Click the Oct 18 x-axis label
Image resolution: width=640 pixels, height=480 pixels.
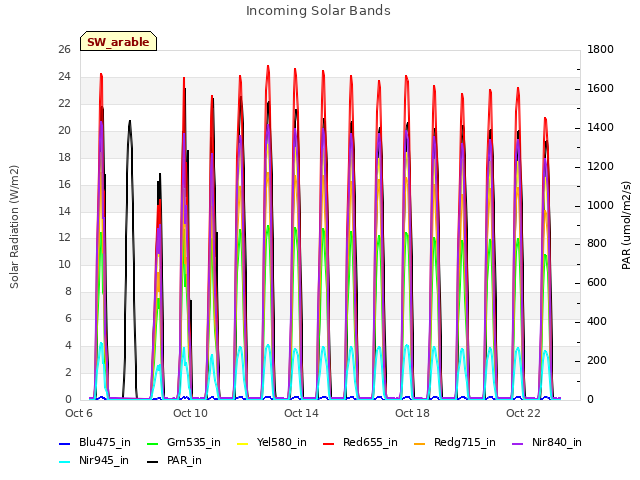coord(412,413)
